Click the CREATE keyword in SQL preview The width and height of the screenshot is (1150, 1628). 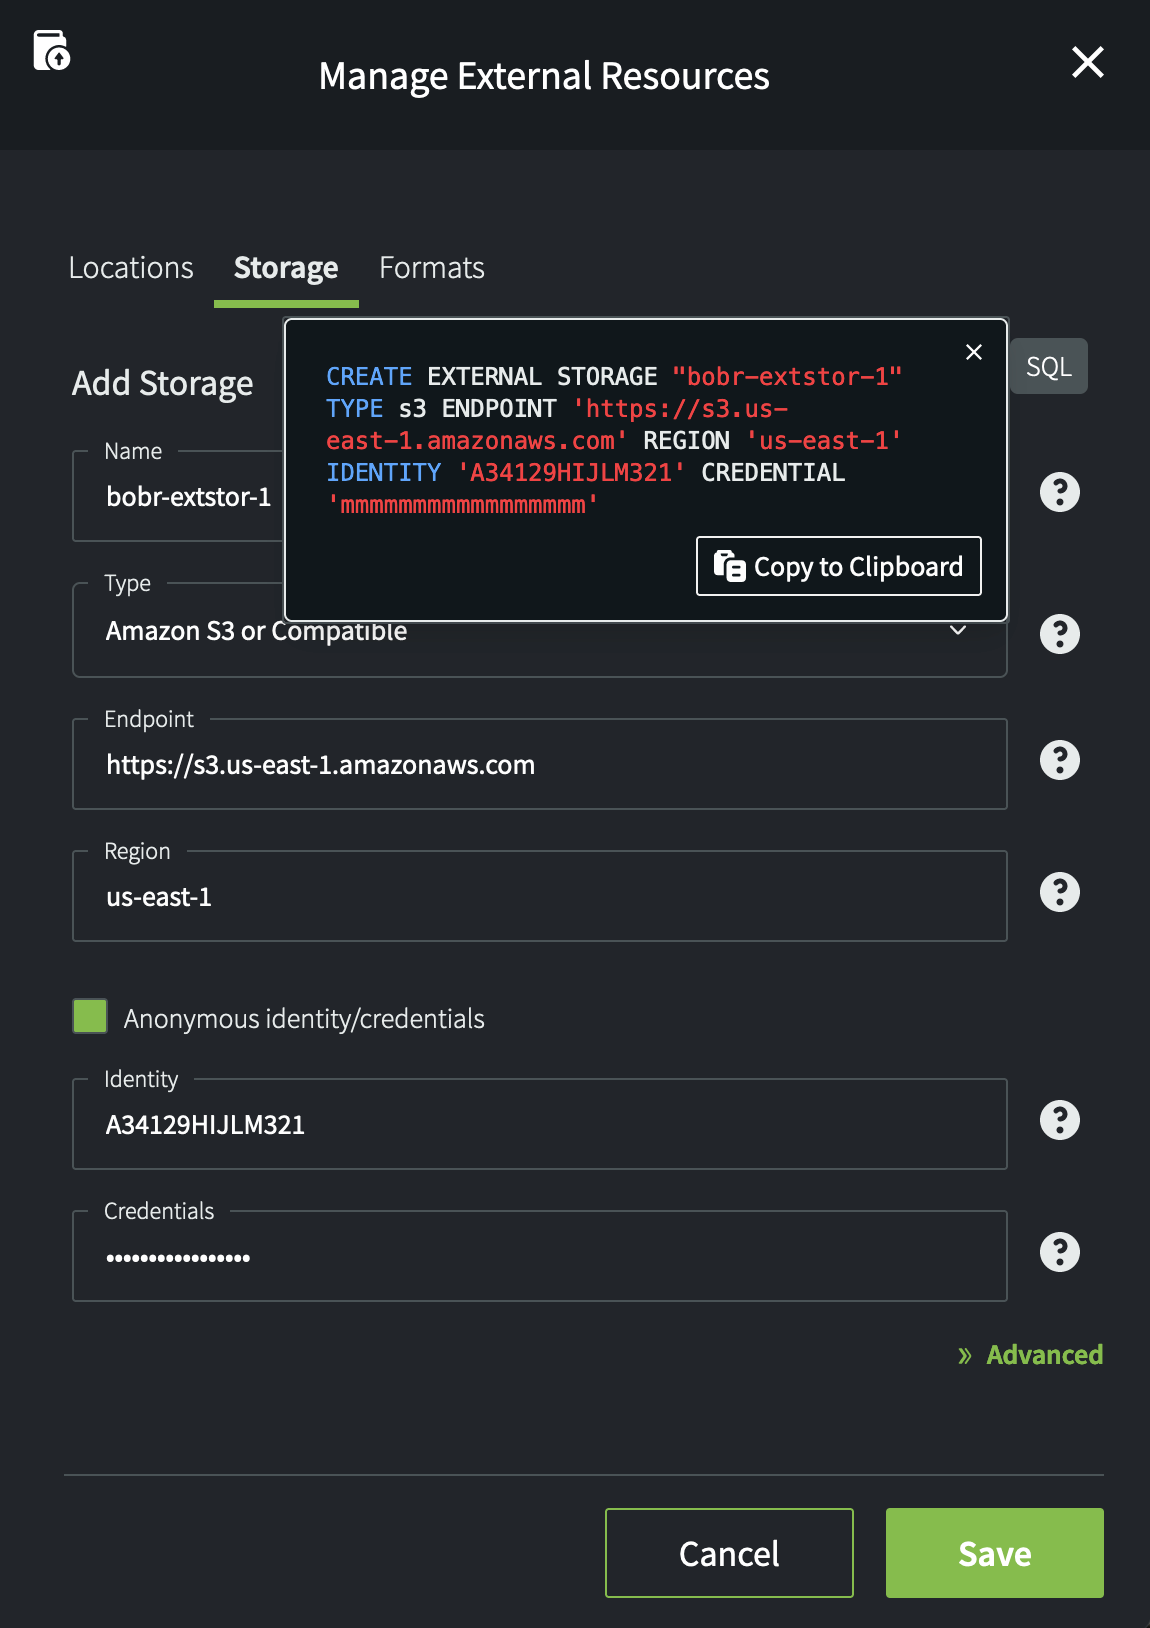(369, 377)
